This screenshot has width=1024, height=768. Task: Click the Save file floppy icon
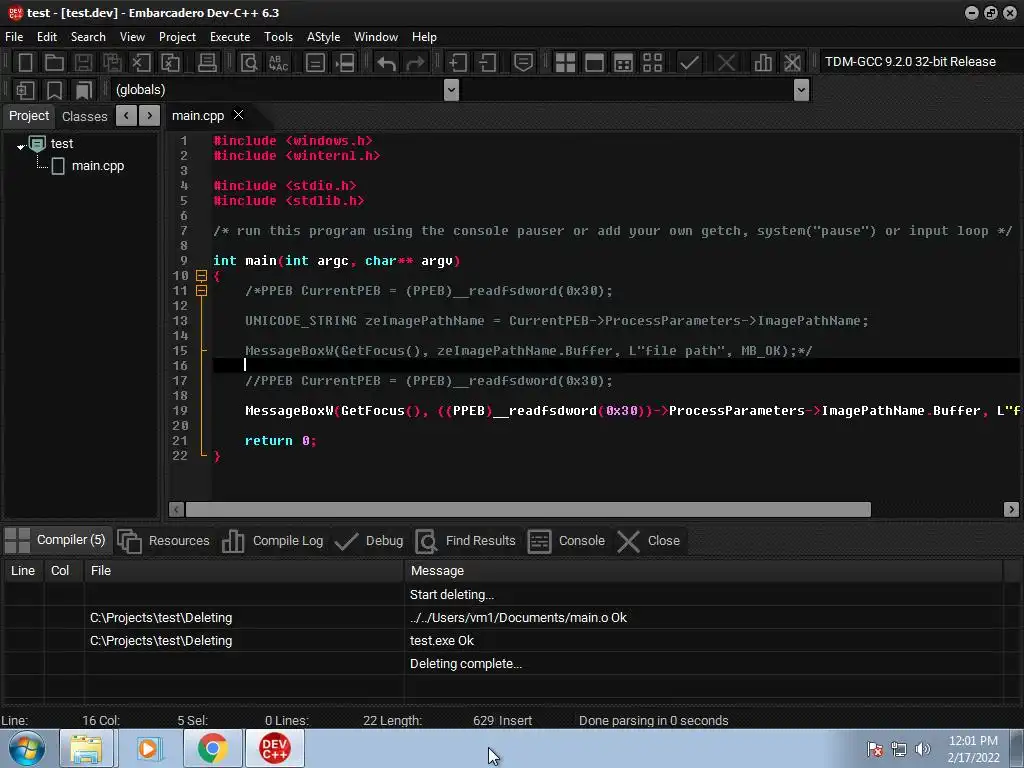tap(83, 63)
